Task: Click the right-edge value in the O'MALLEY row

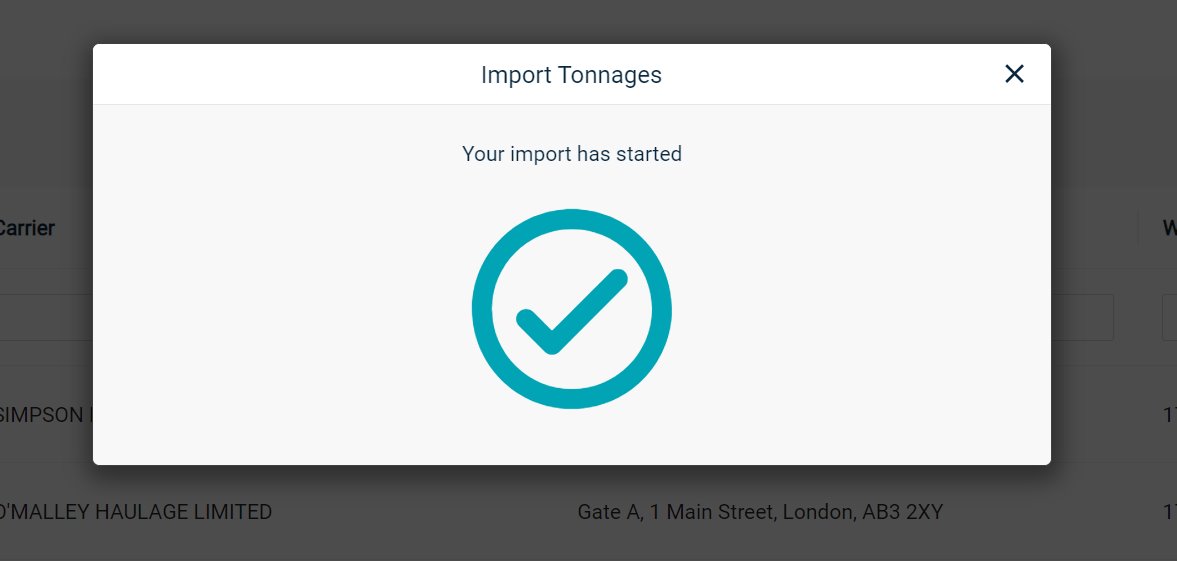Action: pyautogui.click(x=1169, y=512)
